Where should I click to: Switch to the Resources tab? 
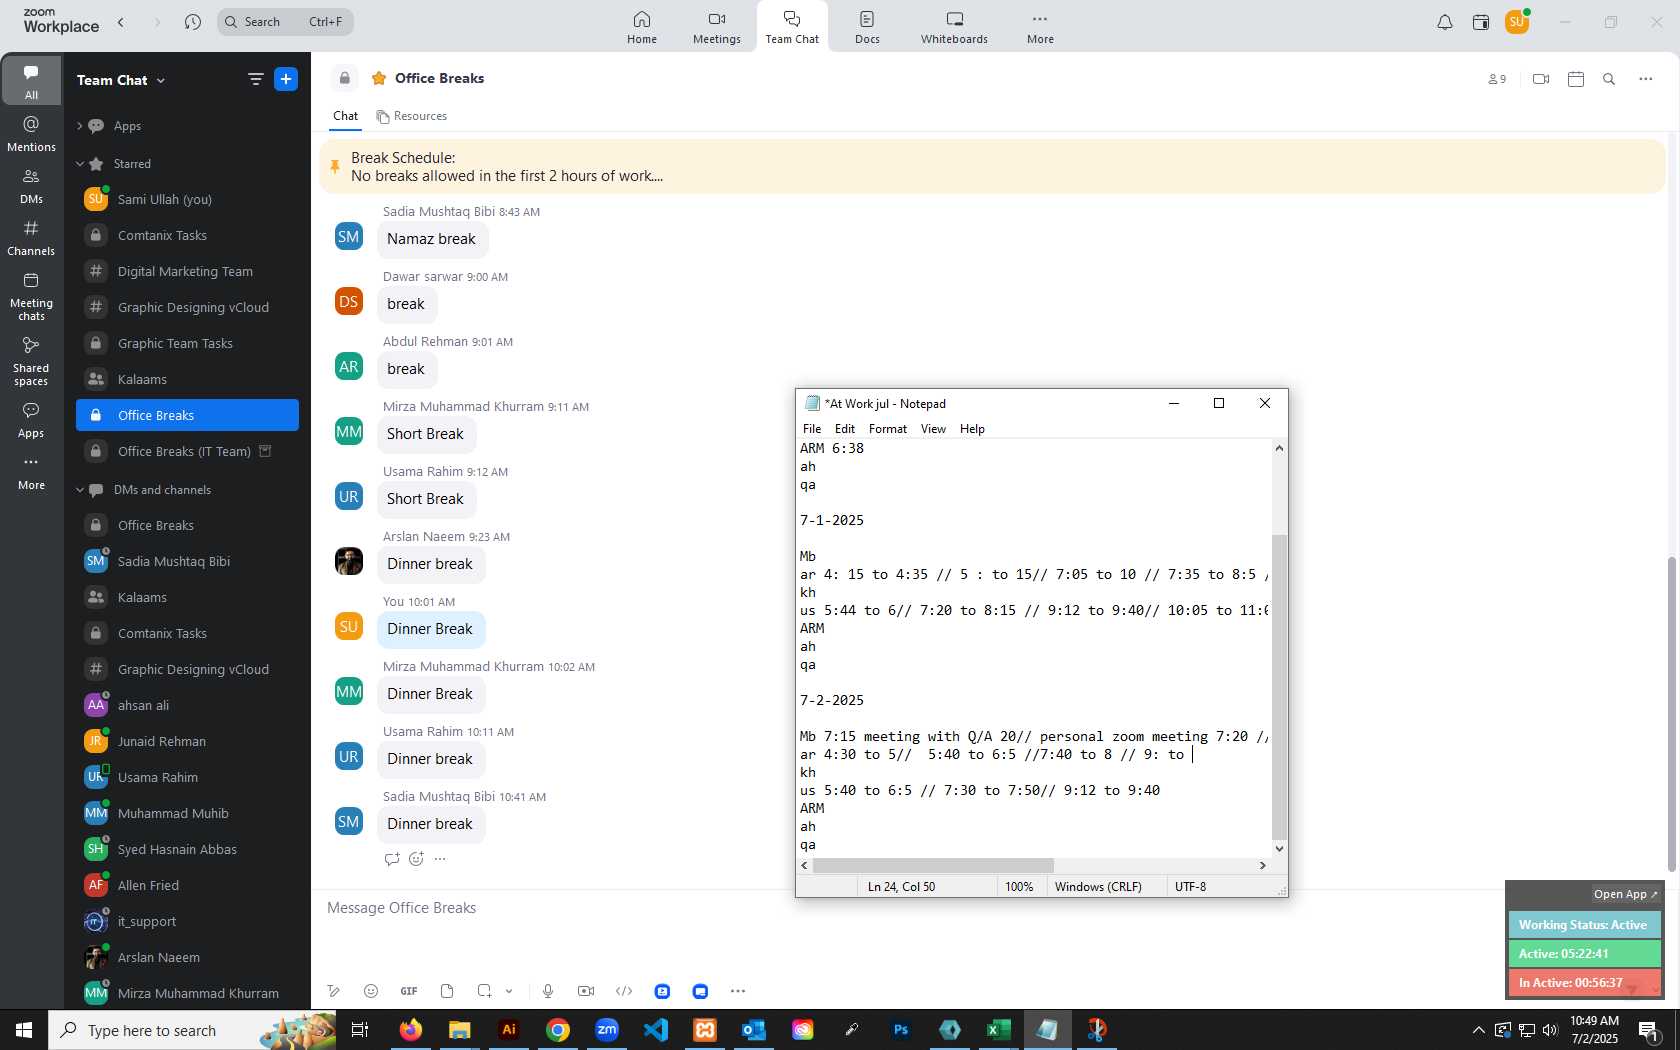coord(411,116)
